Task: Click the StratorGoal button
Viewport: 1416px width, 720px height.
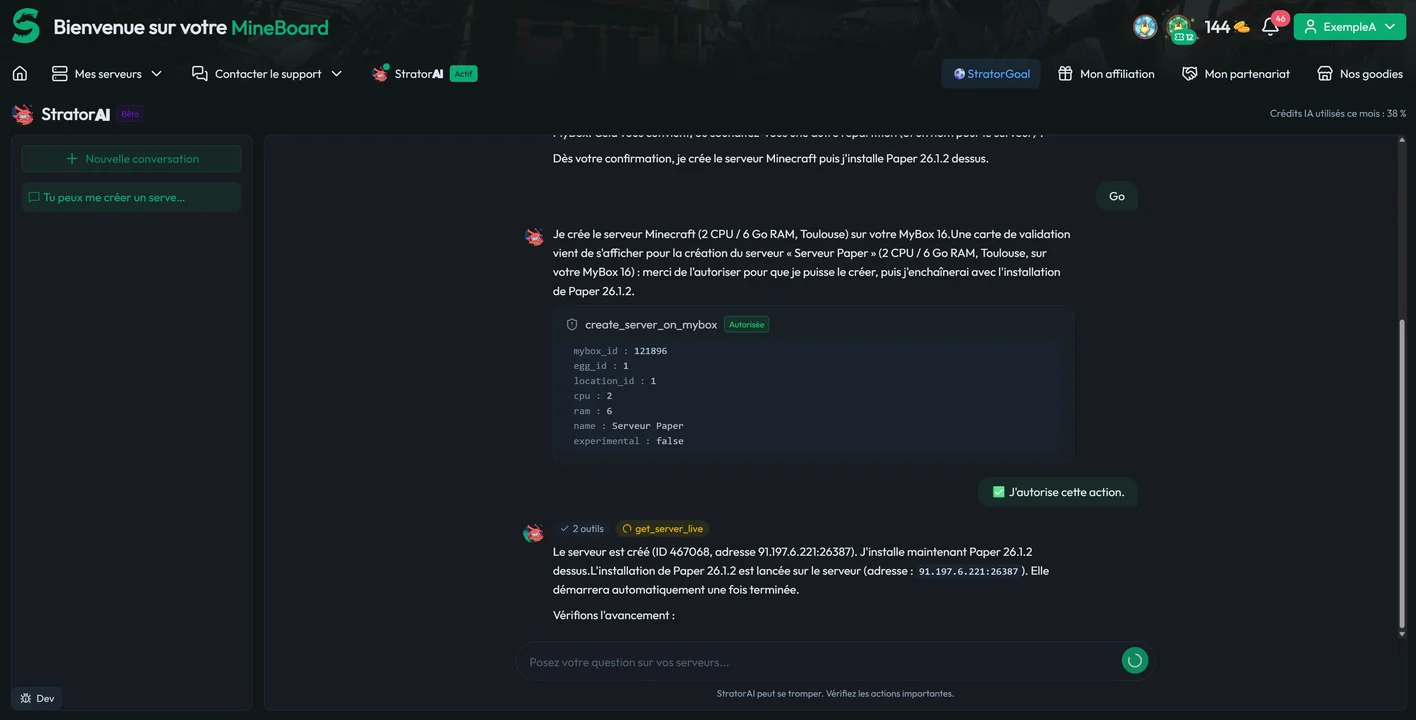Action: 991,73
